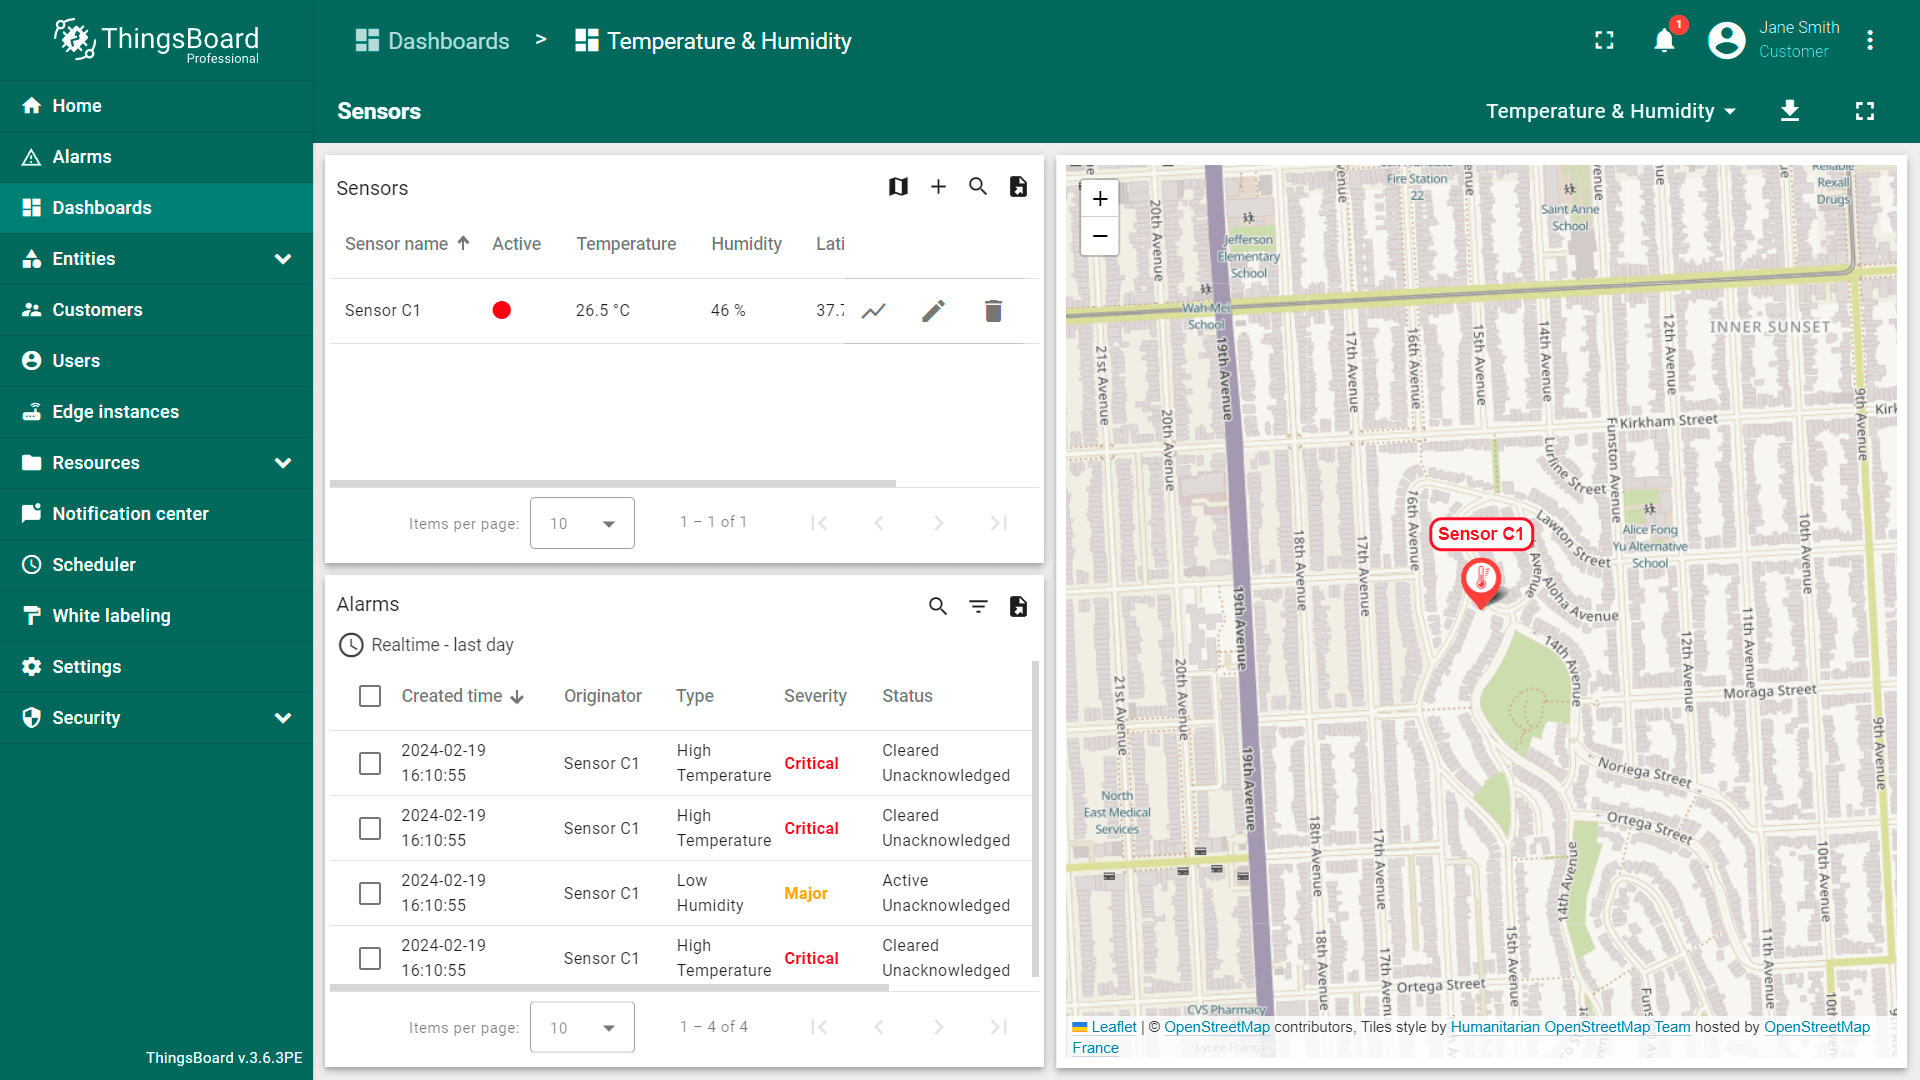The width and height of the screenshot is (1920, 1080).
Task: Open Temperature & Humidity state dropdown
Action: pos(1610,111)
